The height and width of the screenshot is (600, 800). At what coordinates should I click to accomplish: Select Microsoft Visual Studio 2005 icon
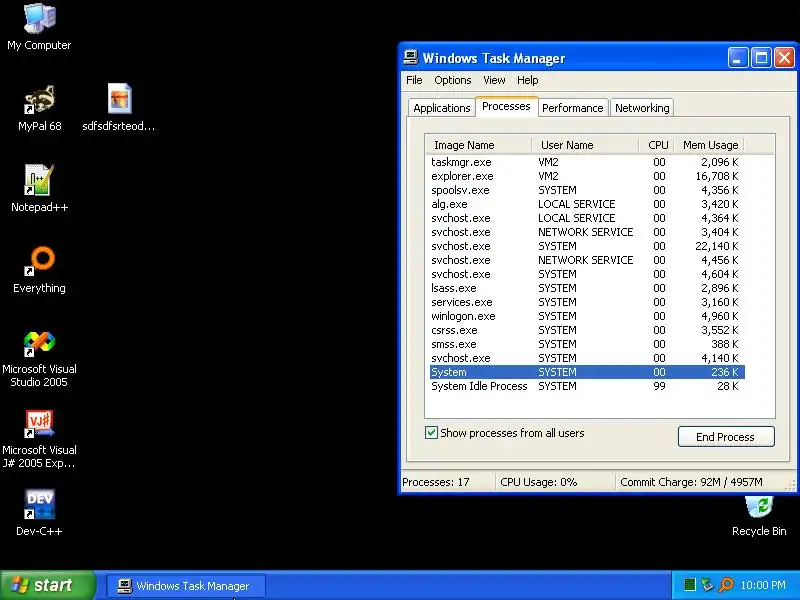[x=39, y=360]
